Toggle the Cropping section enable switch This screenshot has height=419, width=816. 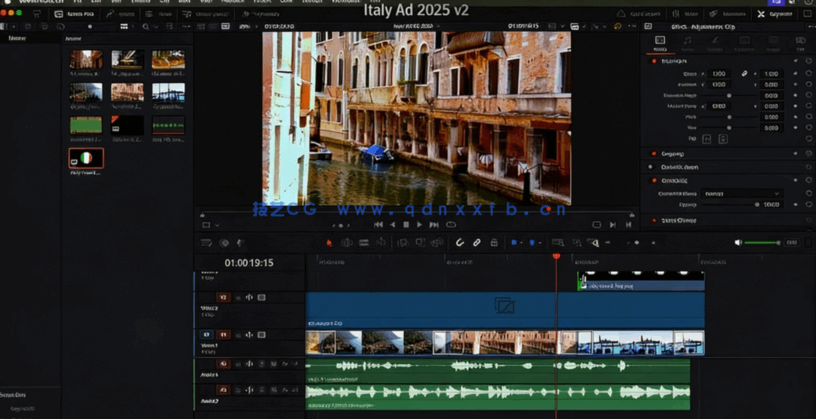click(654, 154)
